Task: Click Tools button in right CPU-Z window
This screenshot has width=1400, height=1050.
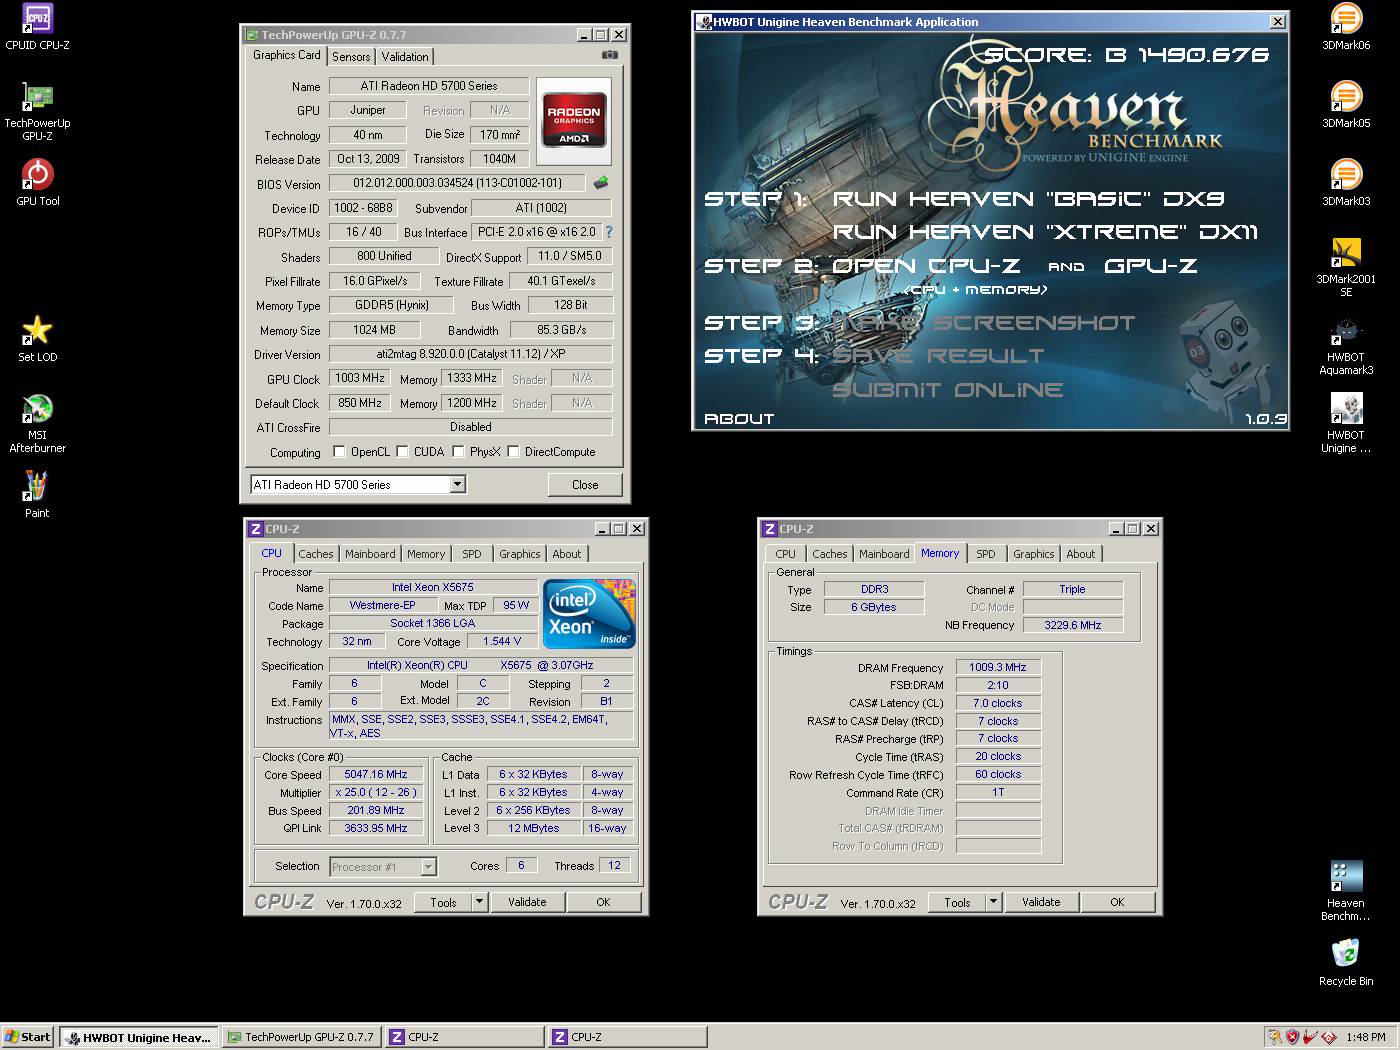Action: point(957,902)
